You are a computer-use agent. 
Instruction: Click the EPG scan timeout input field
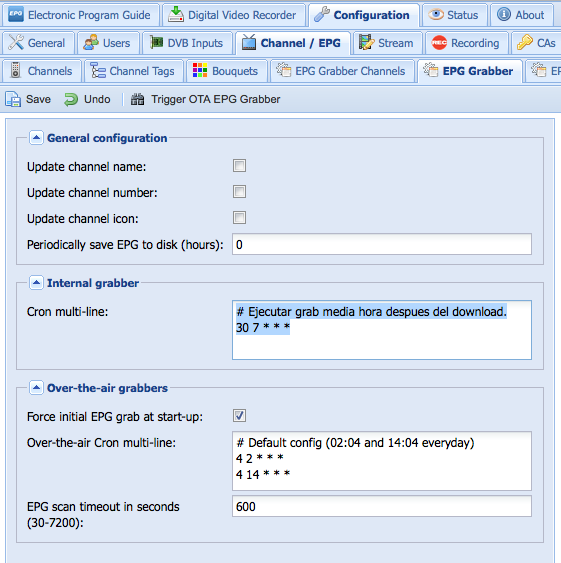[x=382, y=506]
